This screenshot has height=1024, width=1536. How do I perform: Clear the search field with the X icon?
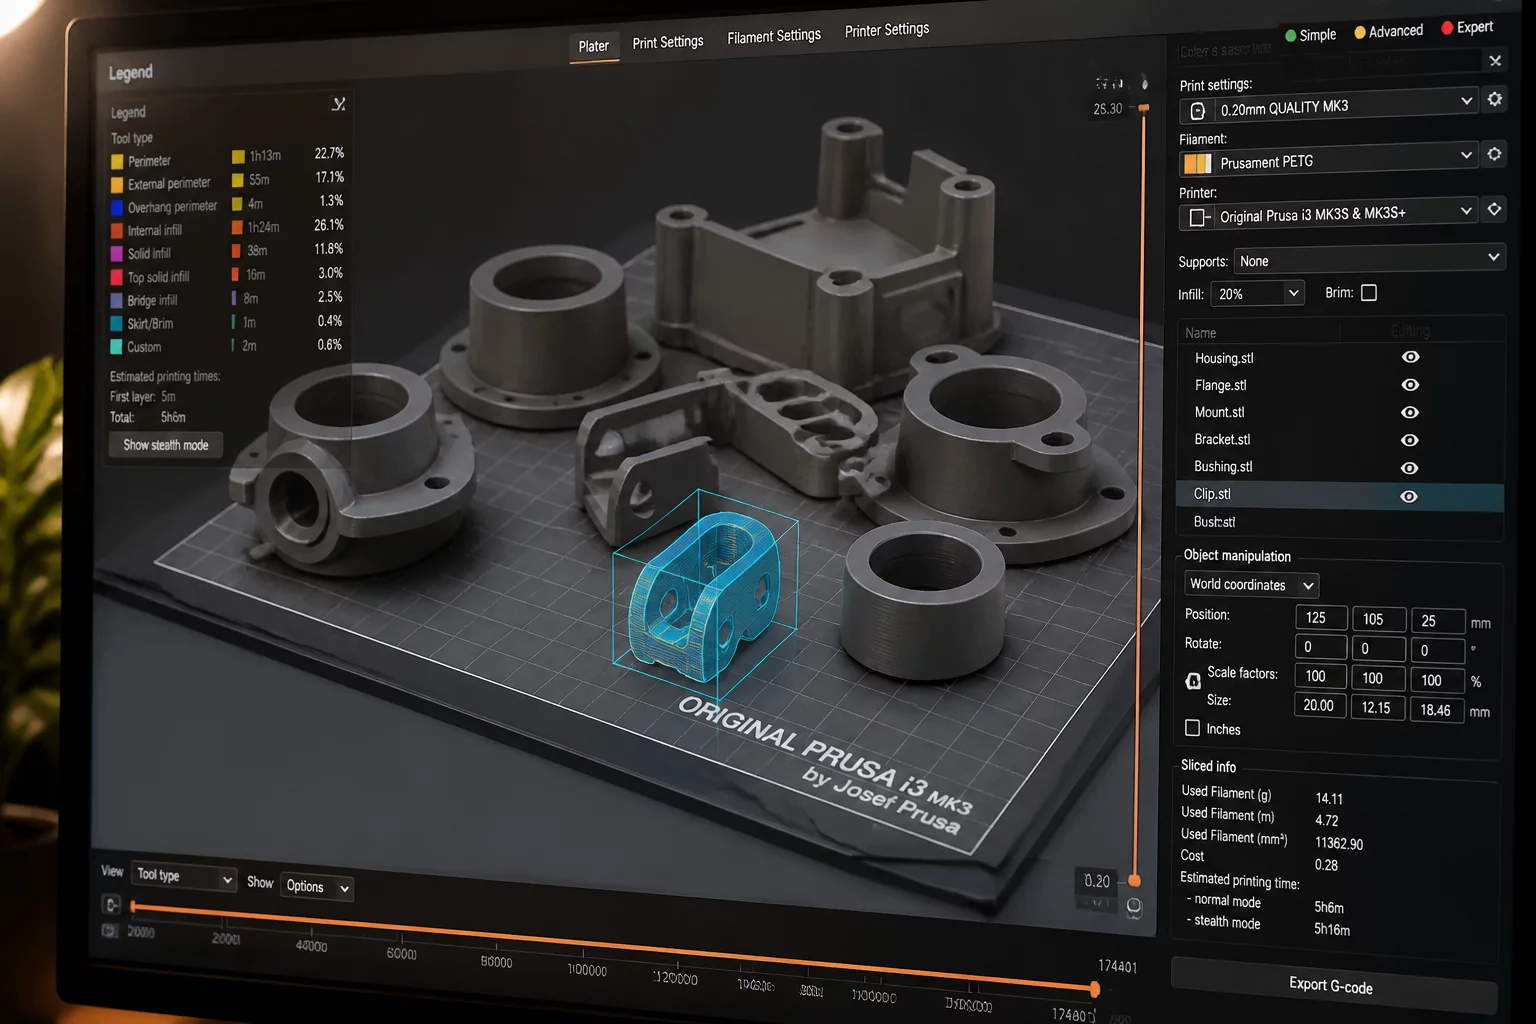coord(1495,61)
